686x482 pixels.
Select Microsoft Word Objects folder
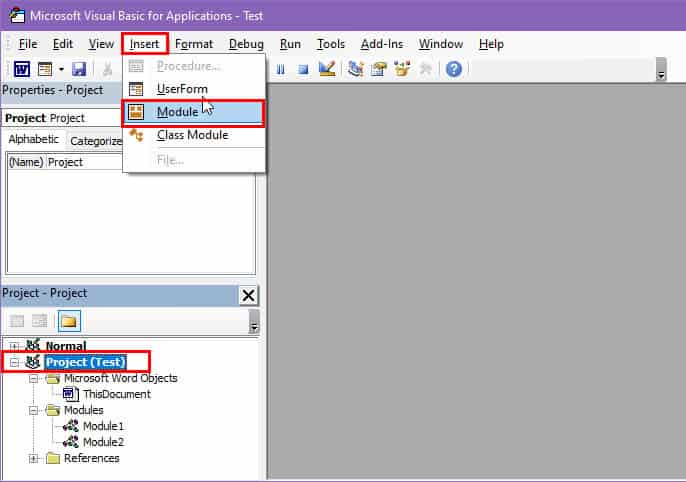pos(120,378)
